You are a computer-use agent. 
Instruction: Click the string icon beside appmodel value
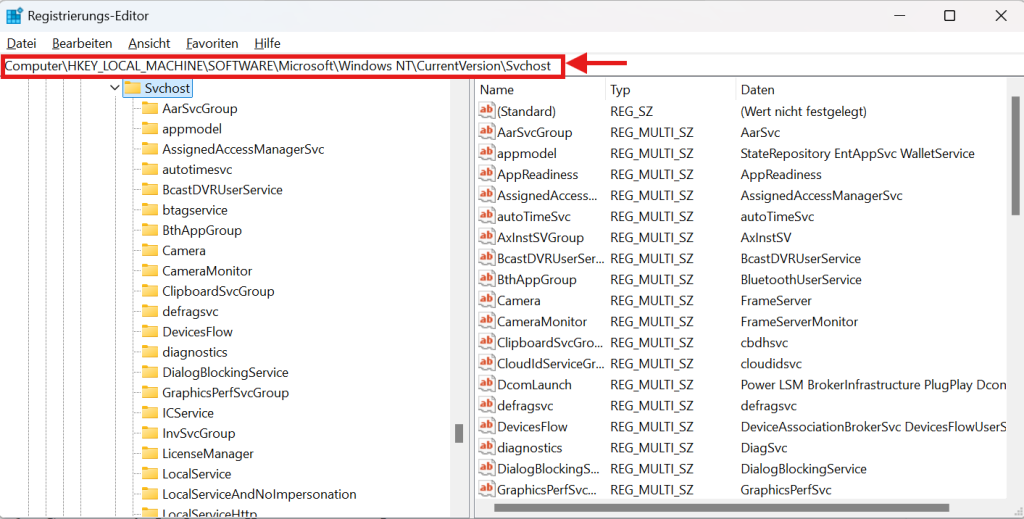(x=486, y=152)
